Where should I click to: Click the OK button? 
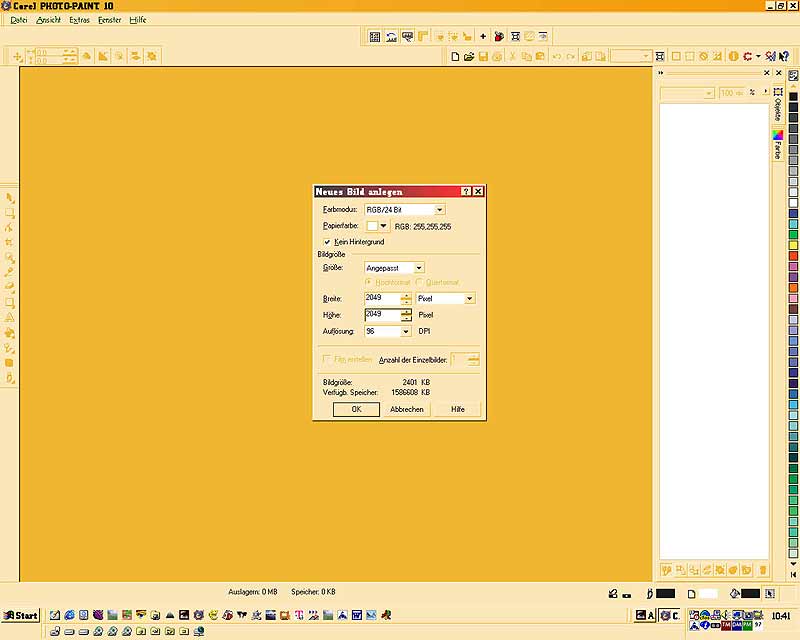(356, 409)
